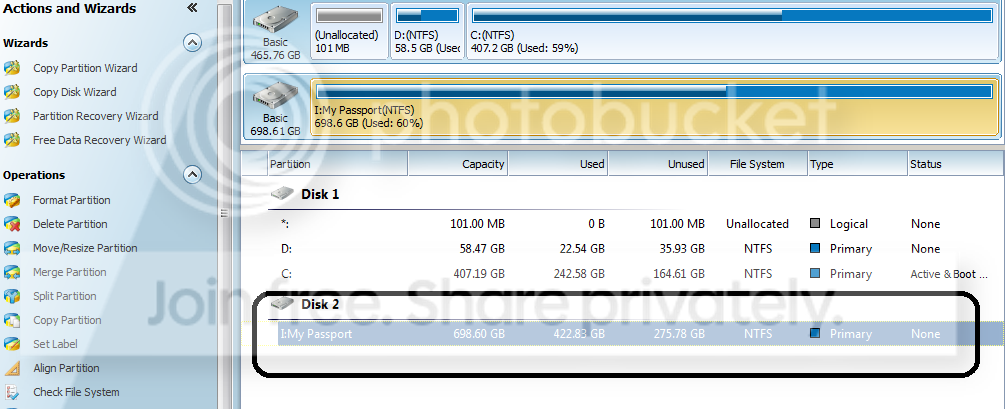
Task: Click the Free Data Recovery Wizard icon
Action: click(12, 140)
